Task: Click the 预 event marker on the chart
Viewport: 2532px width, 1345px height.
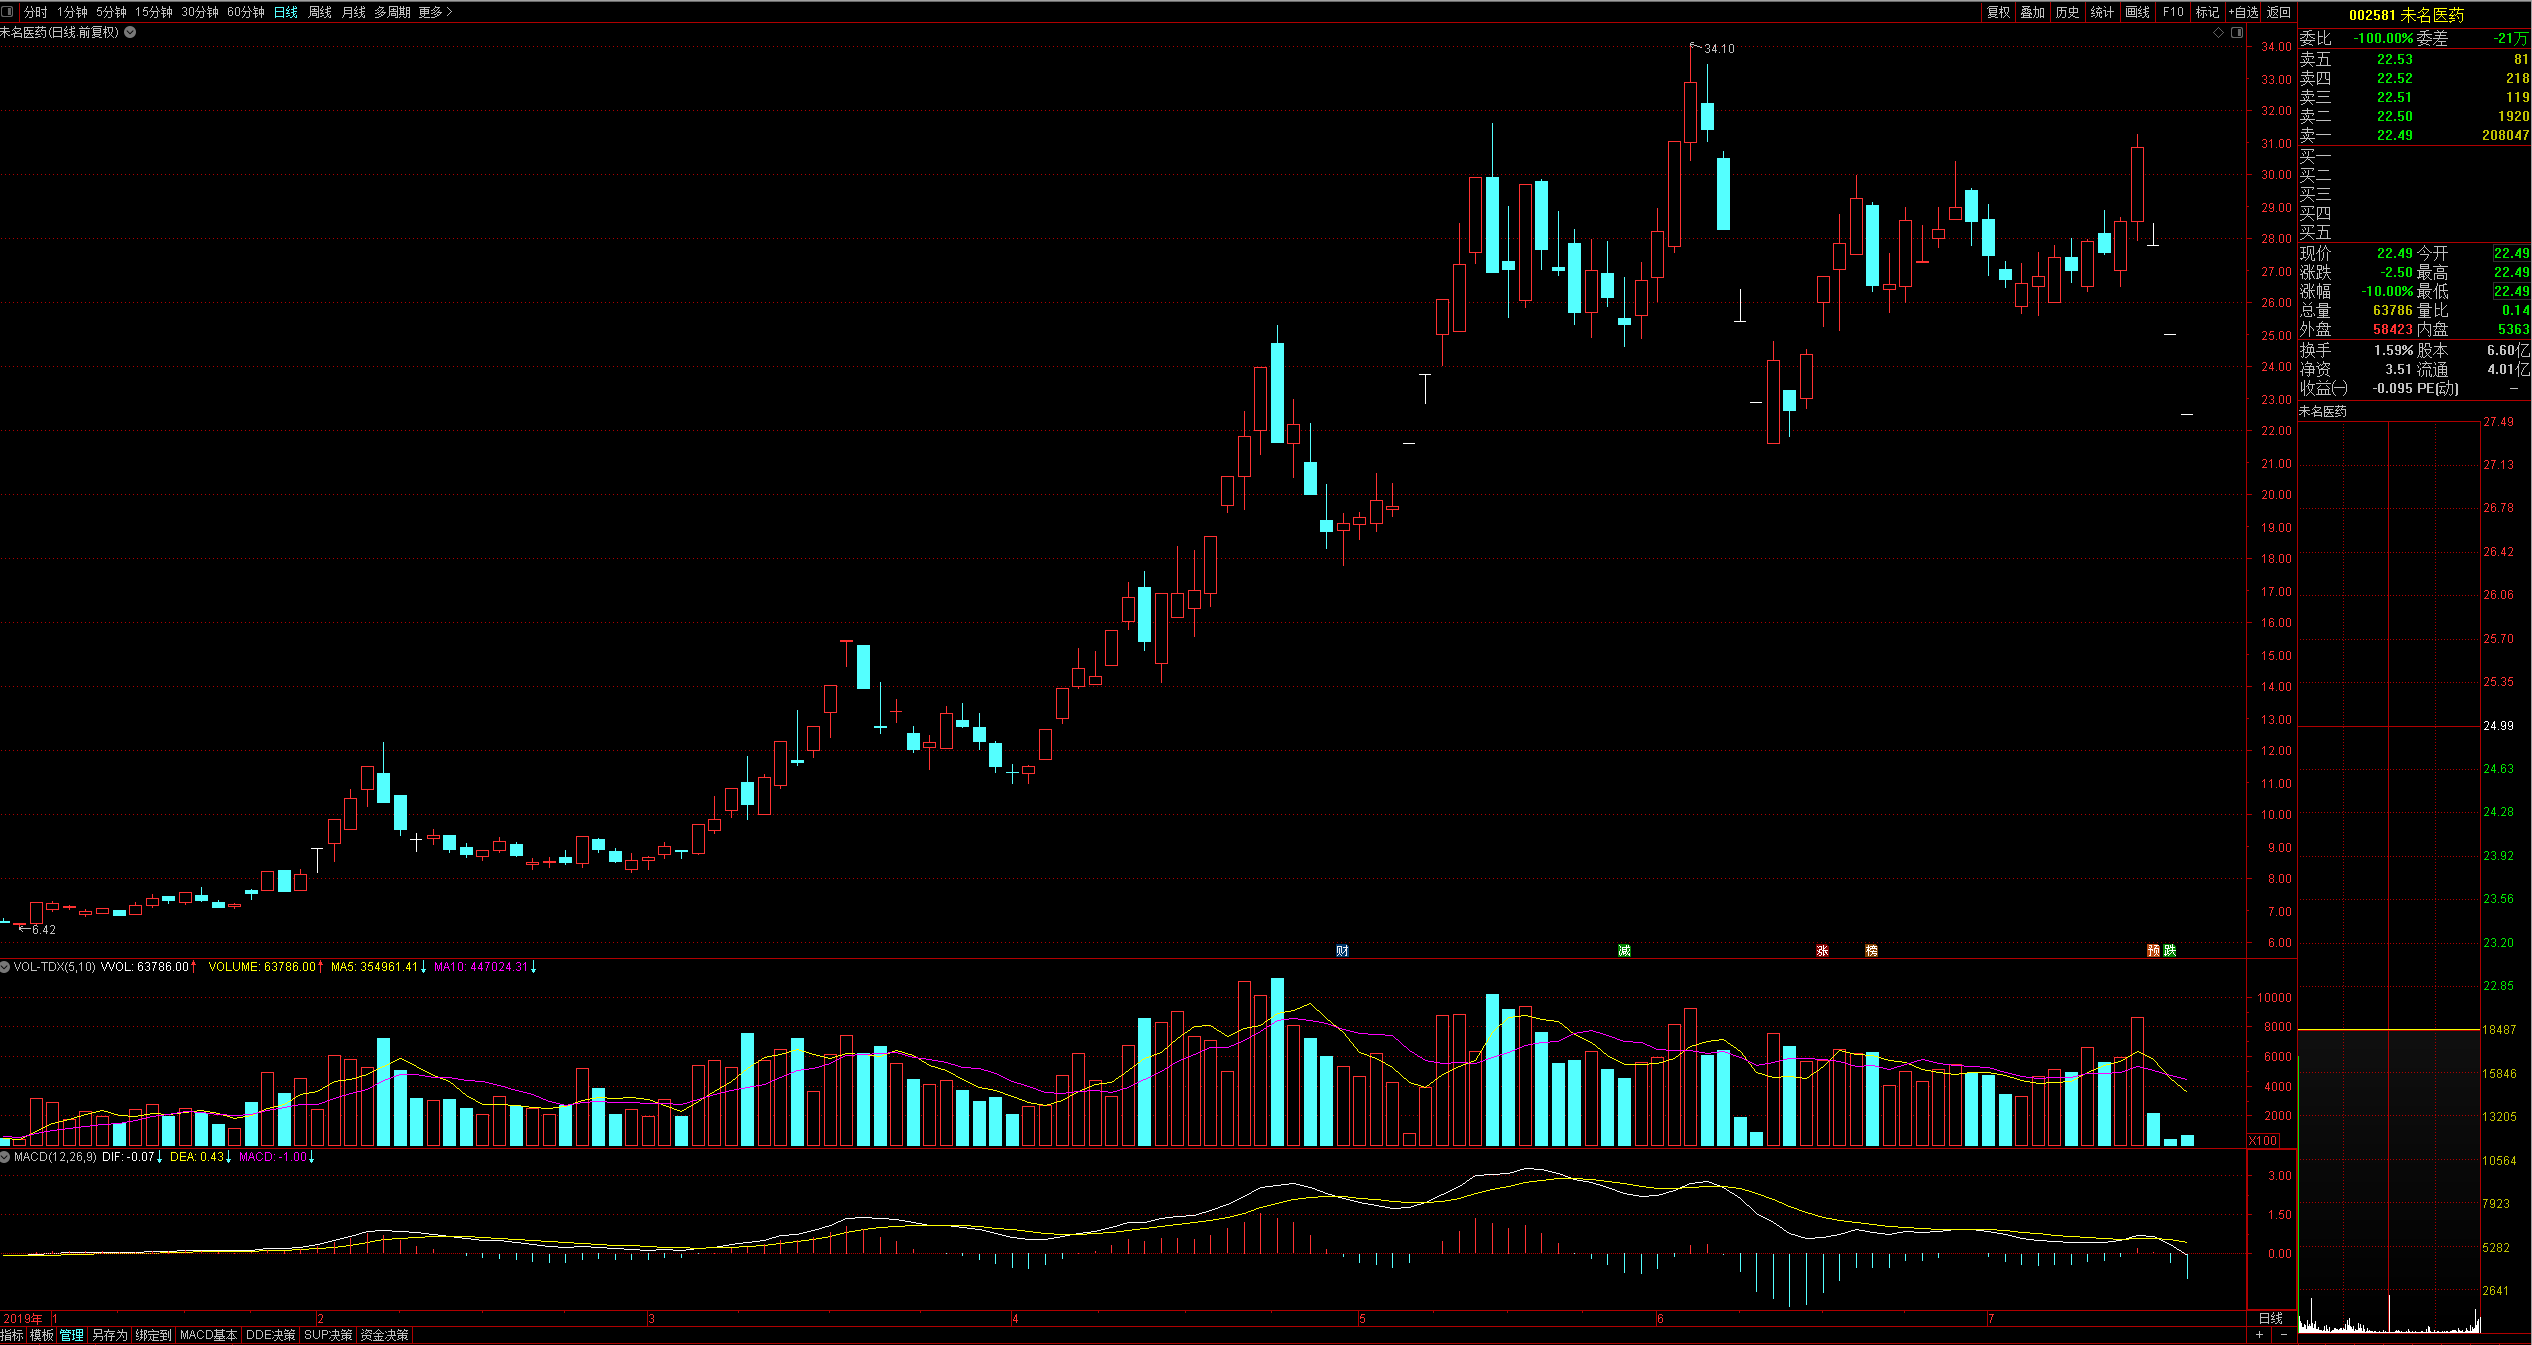Action: click(2153, 950)
